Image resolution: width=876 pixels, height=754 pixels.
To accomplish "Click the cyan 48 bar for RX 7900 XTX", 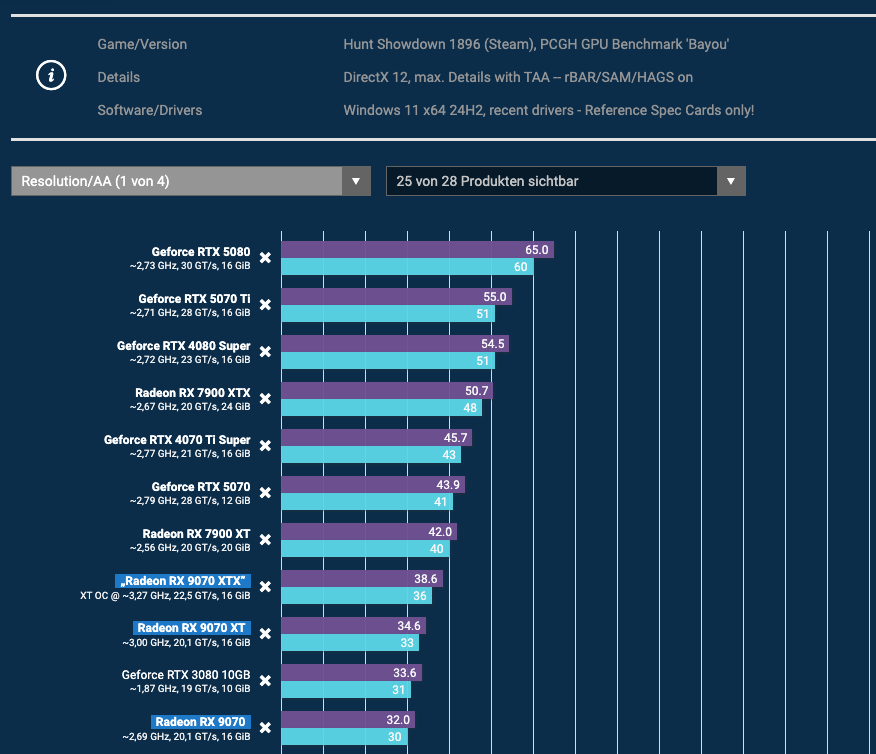I will tap(382, 407).
